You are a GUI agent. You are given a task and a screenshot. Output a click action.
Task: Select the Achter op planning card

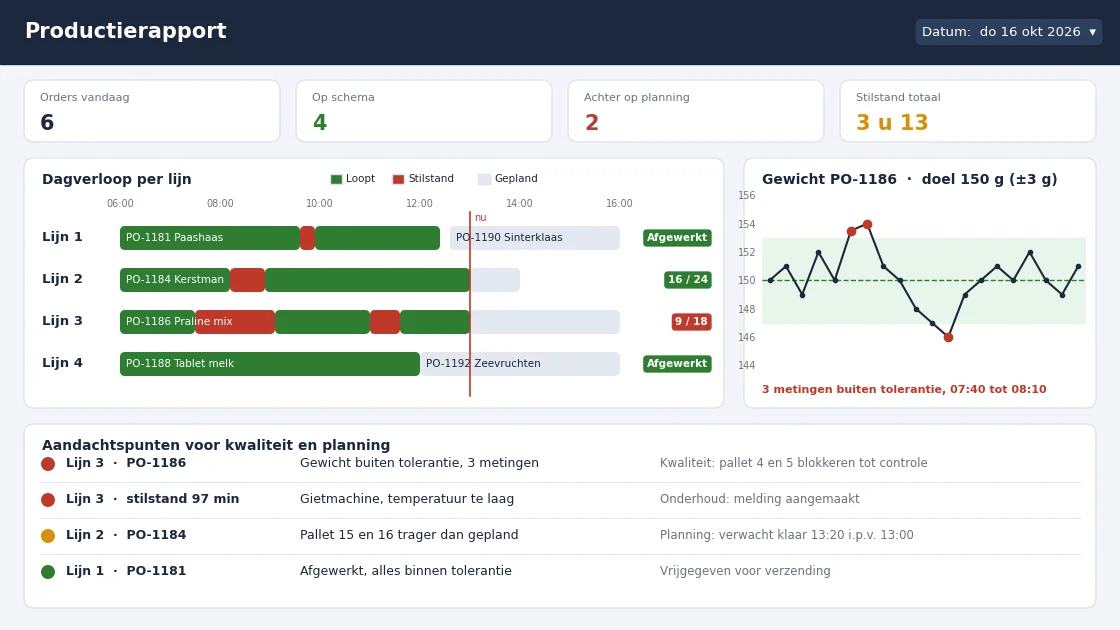point(696,111)
